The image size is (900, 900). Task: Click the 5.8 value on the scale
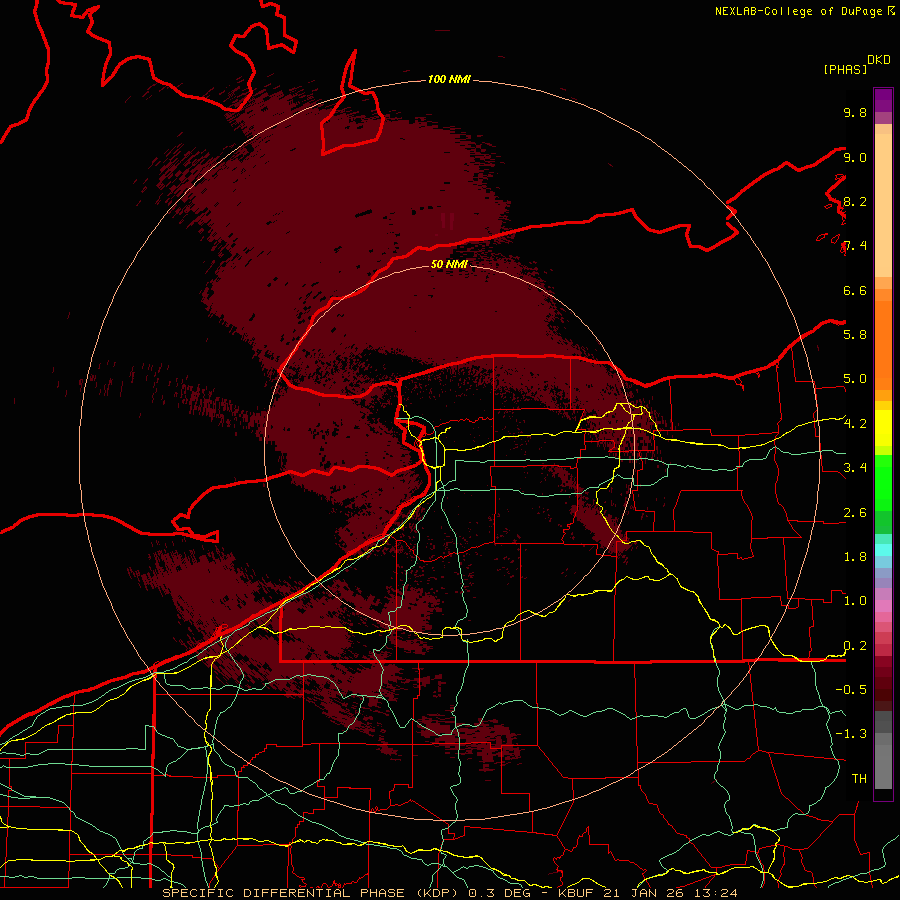[x=855, y=335]
